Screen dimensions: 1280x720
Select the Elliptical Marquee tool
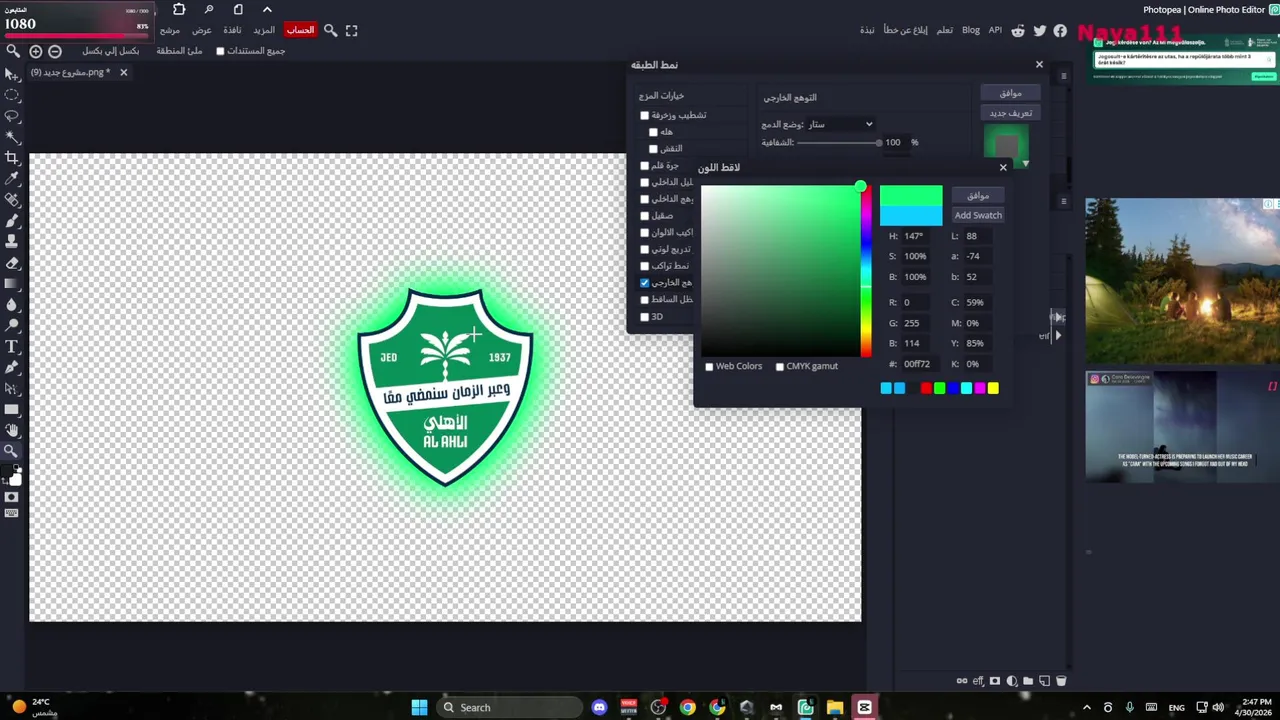point(12,95)
